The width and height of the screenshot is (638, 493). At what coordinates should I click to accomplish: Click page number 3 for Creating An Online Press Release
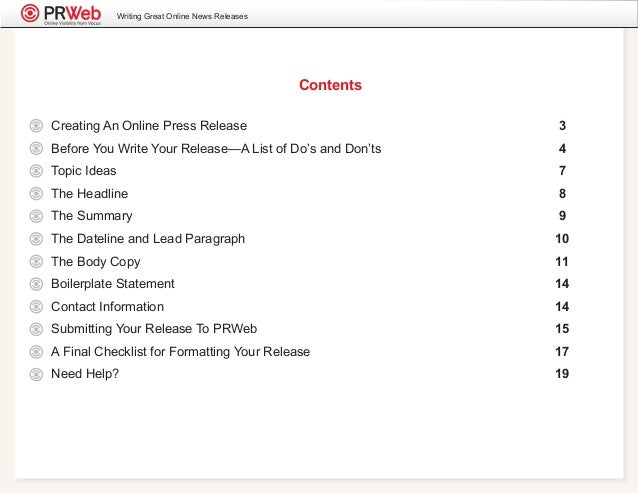tap(562, 126)
